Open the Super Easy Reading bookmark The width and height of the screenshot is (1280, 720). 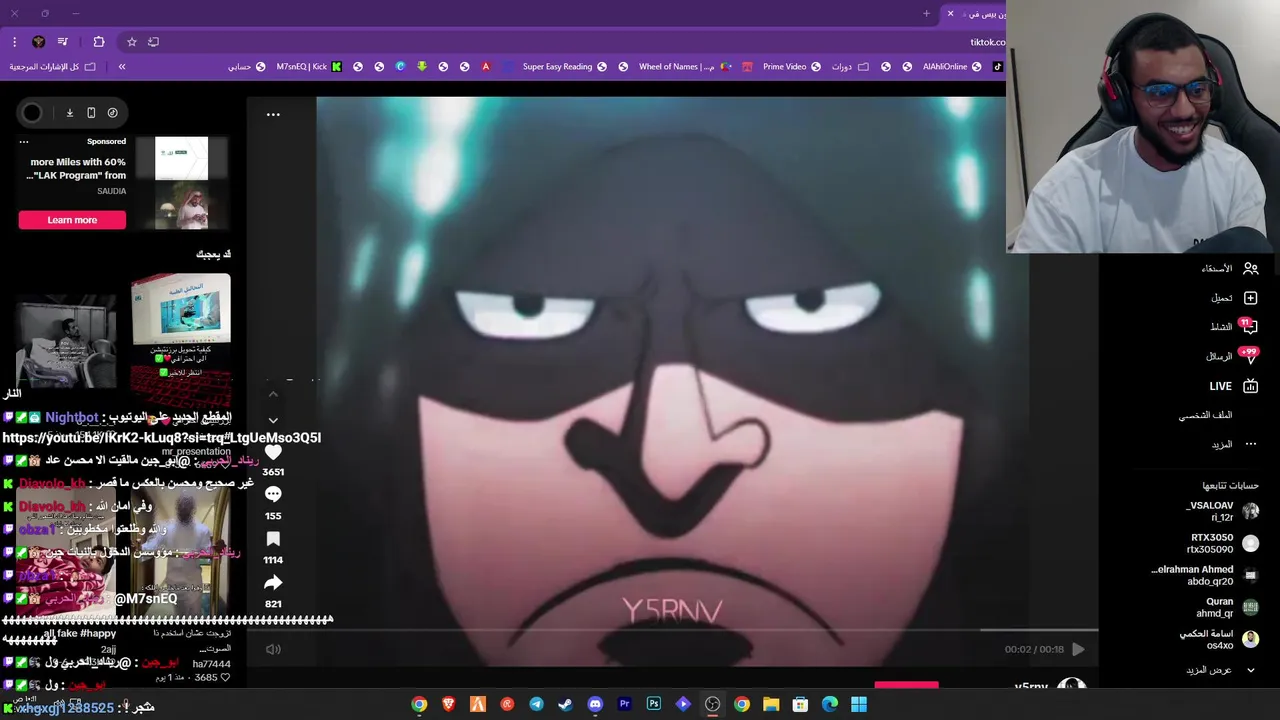coord(564,67)
